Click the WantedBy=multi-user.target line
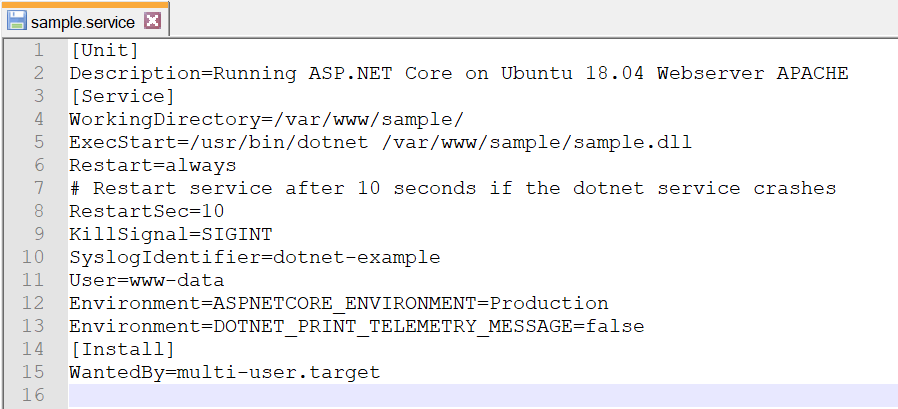The image size is (898, 409). [224, 372]
